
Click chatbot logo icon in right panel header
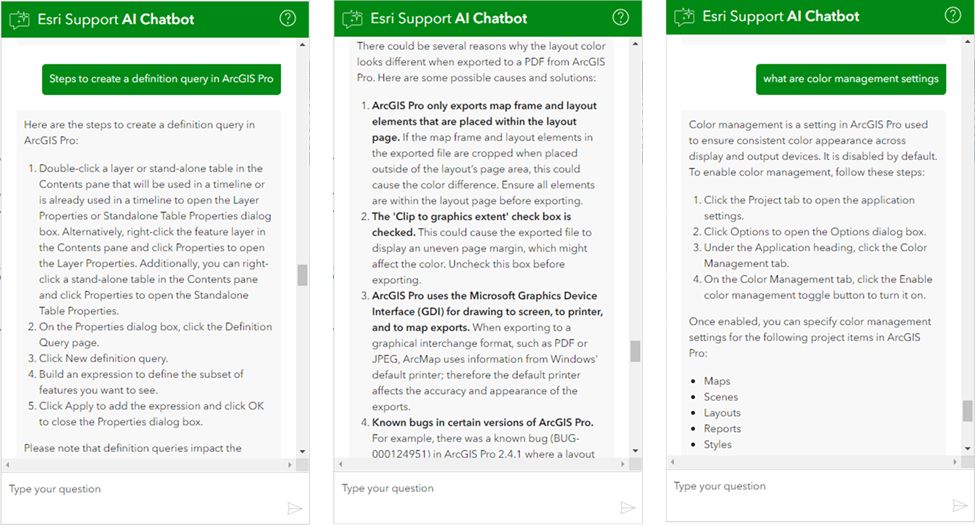pyautogui.click(x=684, y=17)
